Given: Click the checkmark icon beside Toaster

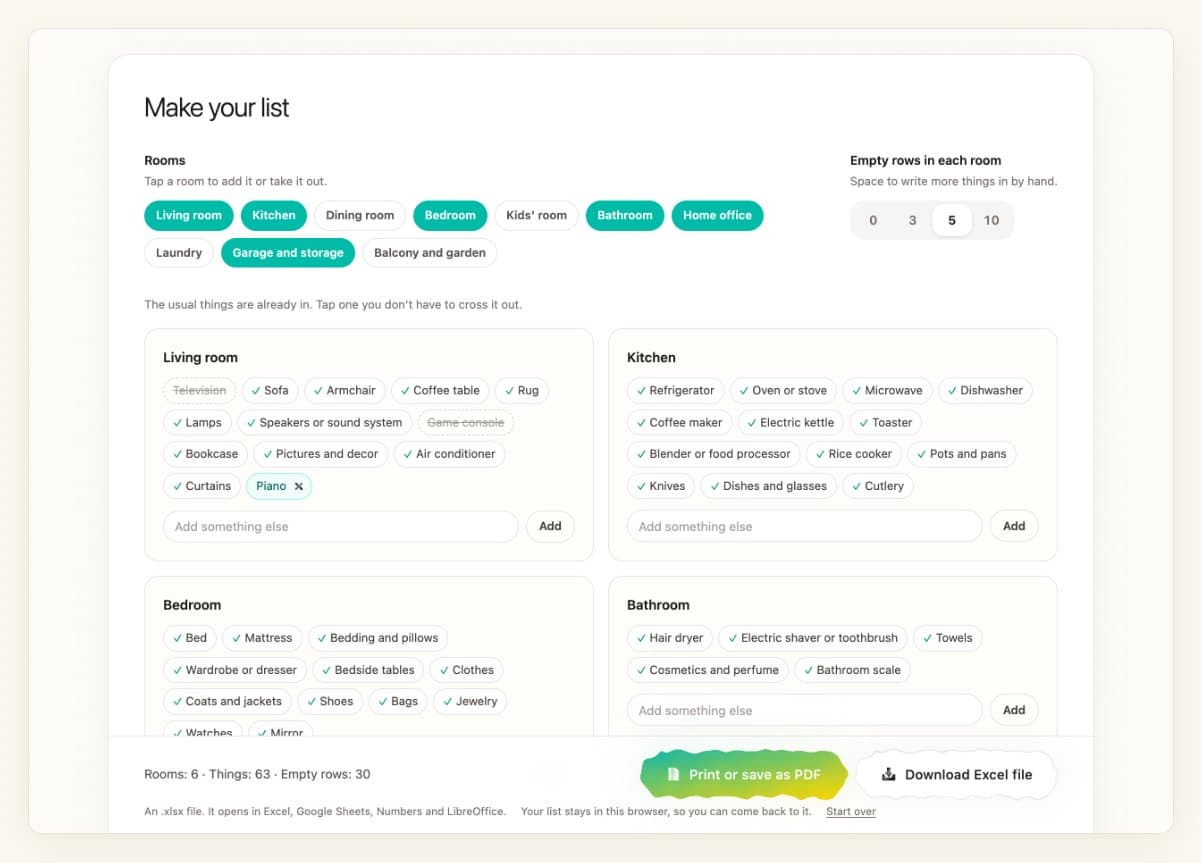Looking at the screenshot, I should [864, 422].
